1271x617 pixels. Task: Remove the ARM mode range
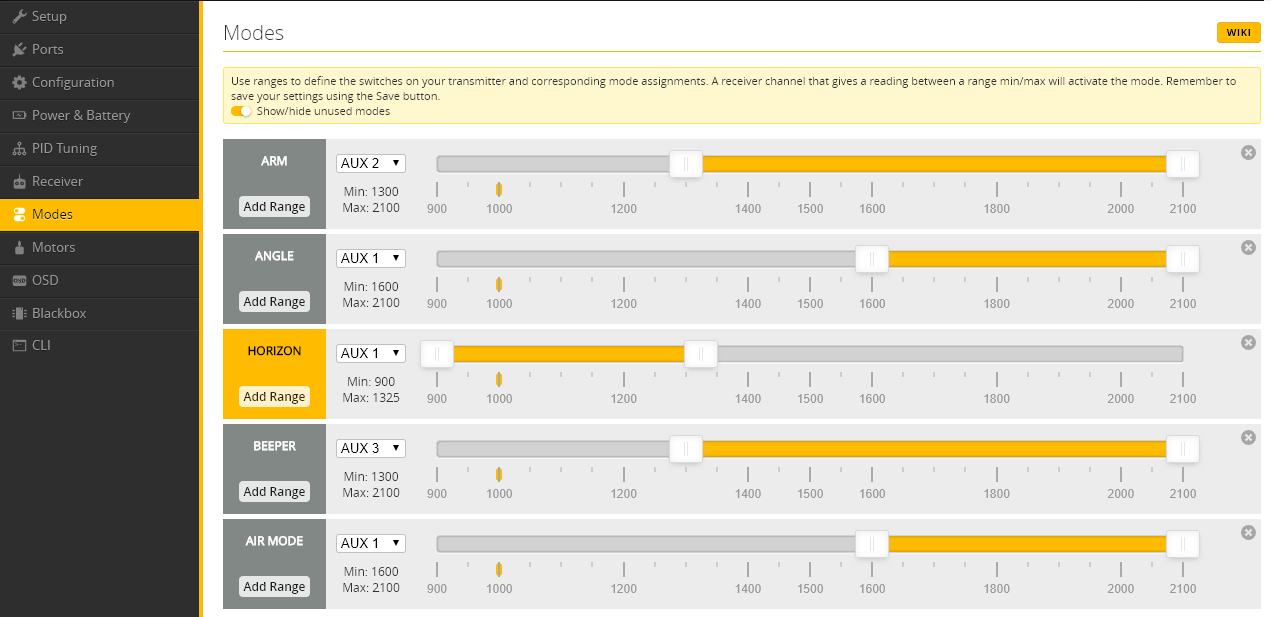coord(1248,152)
